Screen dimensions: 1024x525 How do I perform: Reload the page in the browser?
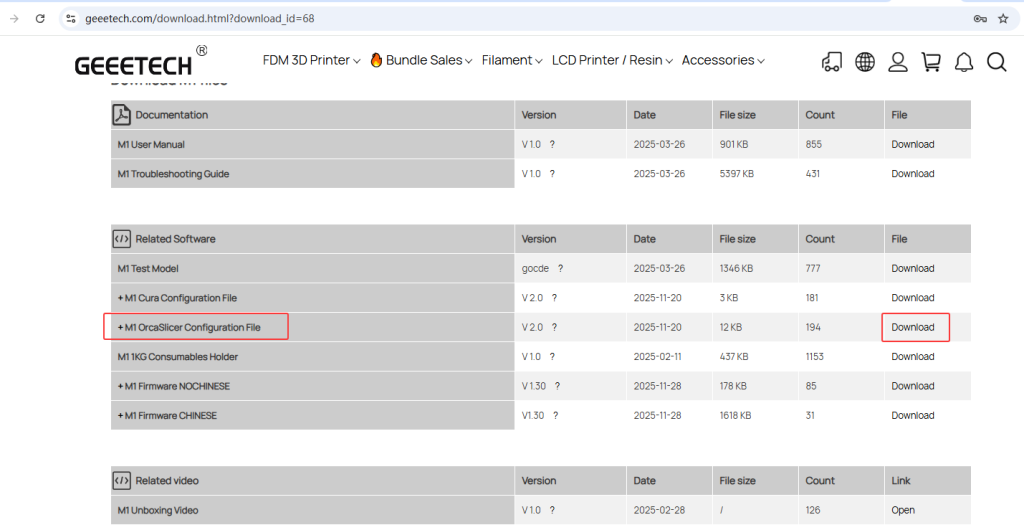coord(40,18)
